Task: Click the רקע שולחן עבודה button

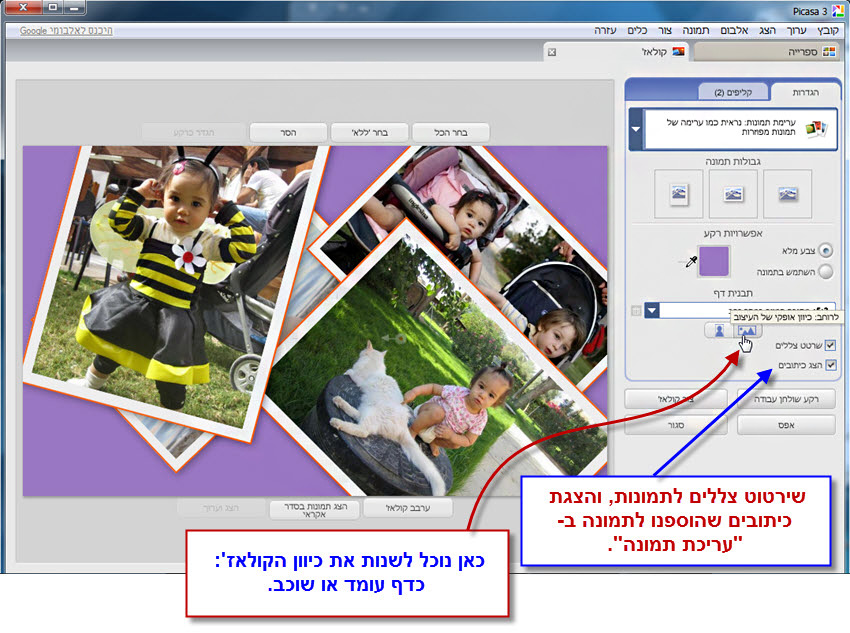Action: (x=786, y=399)
